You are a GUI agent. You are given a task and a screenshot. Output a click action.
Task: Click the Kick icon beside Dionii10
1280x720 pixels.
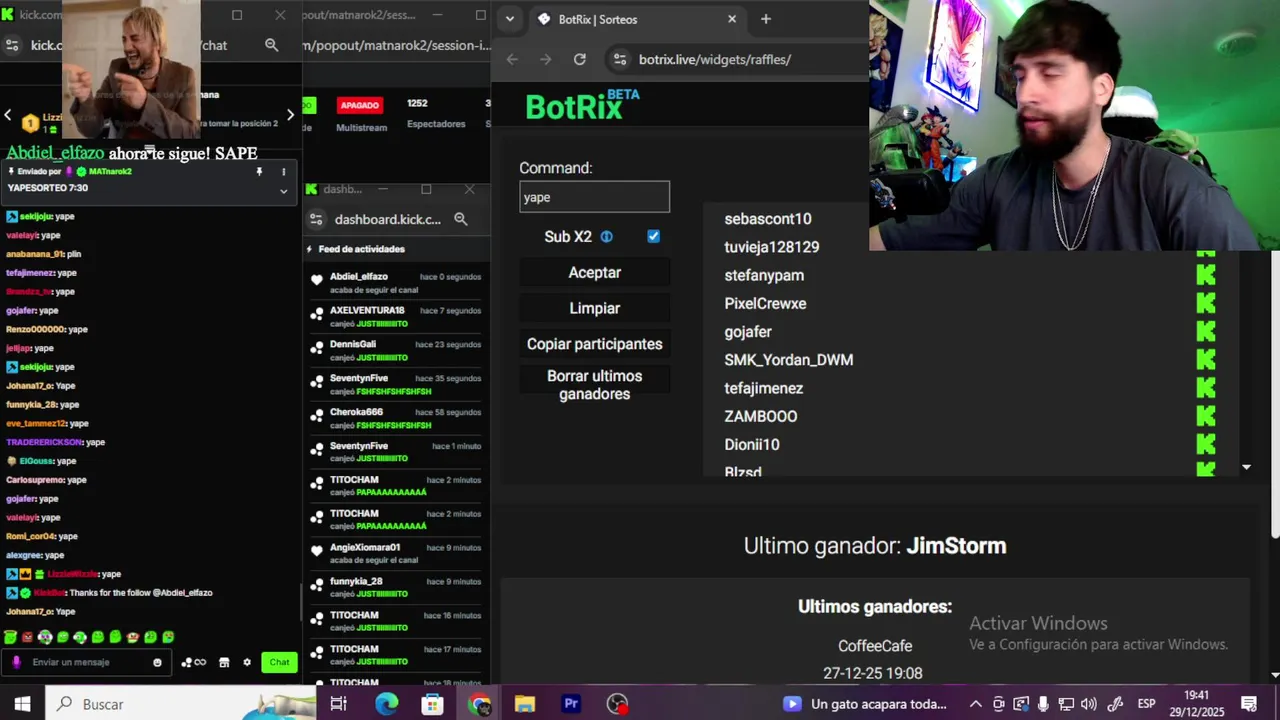coord(1206,444)
